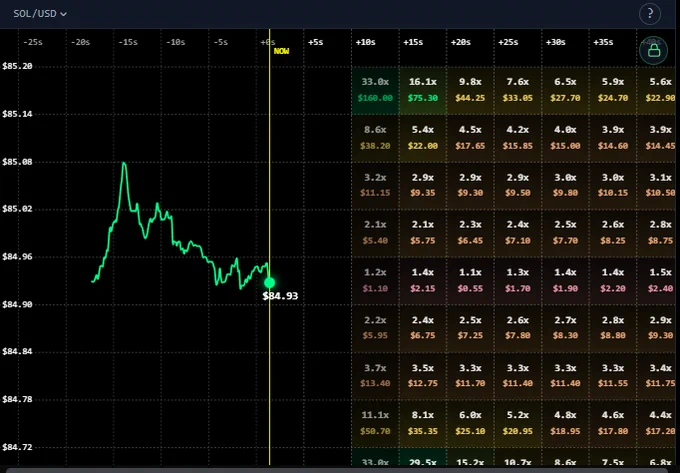Choose the 5.2x $20.95 cell

tap(518, 423)
